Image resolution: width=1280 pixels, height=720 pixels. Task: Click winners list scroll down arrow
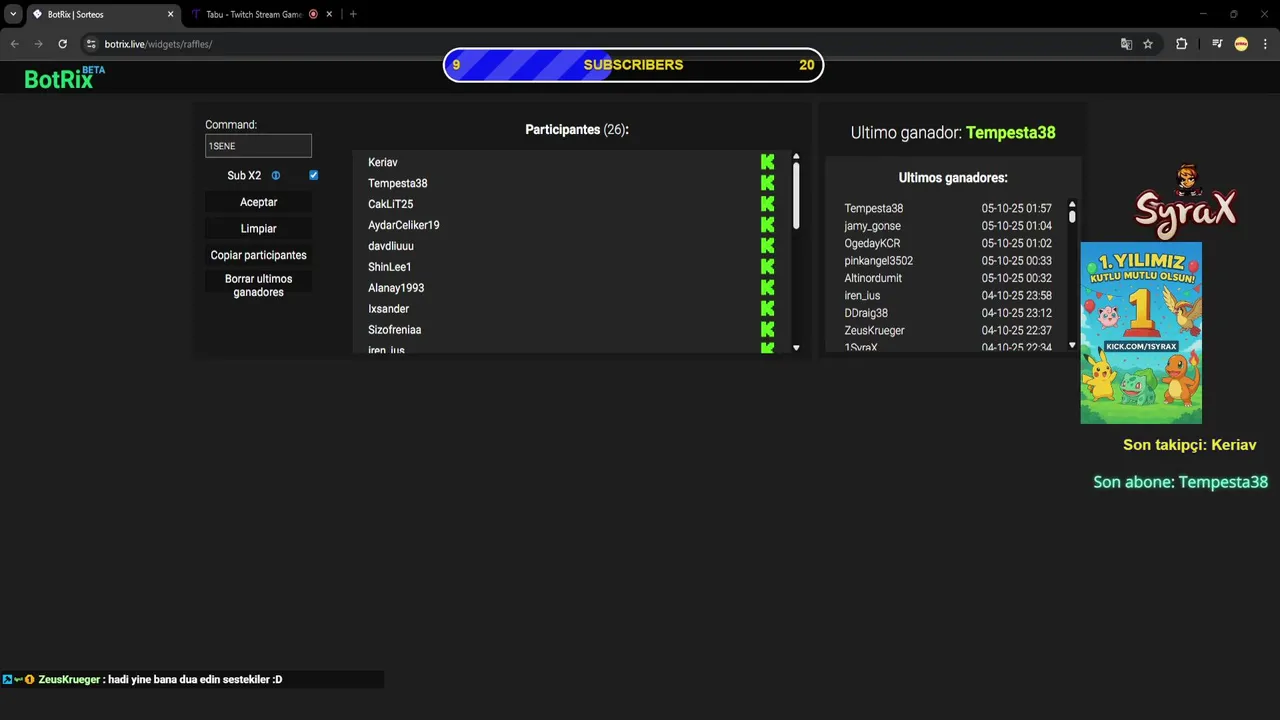coord(1072,345)
